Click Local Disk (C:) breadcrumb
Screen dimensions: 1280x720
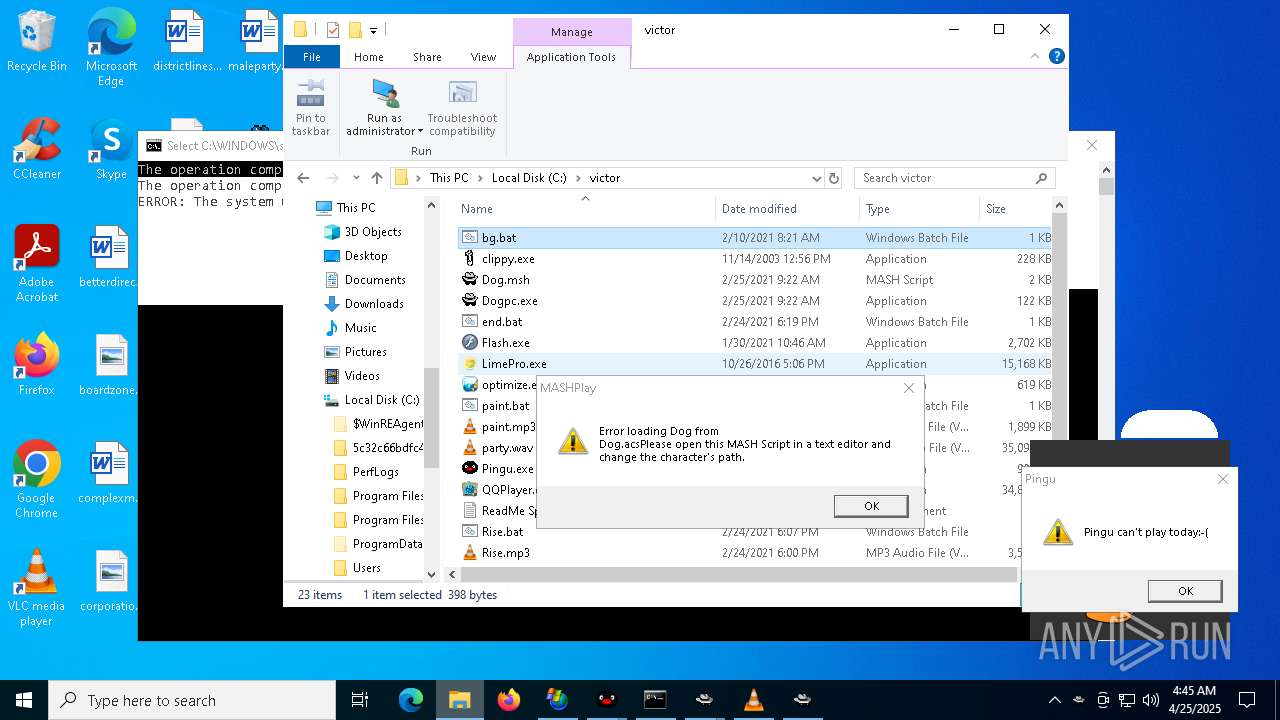point(529,178)
